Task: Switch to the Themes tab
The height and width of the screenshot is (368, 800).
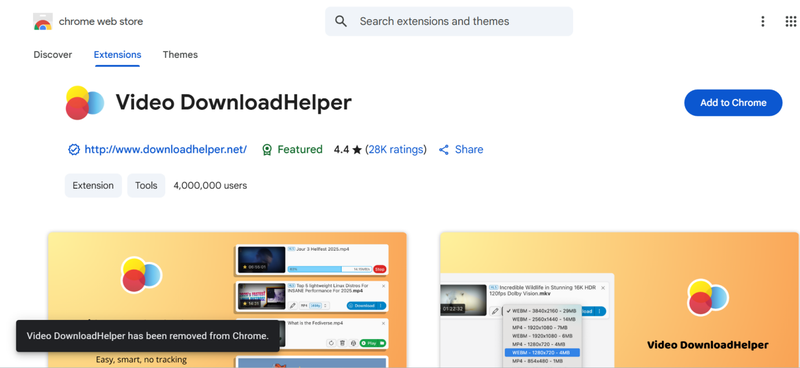Action: 180,55
